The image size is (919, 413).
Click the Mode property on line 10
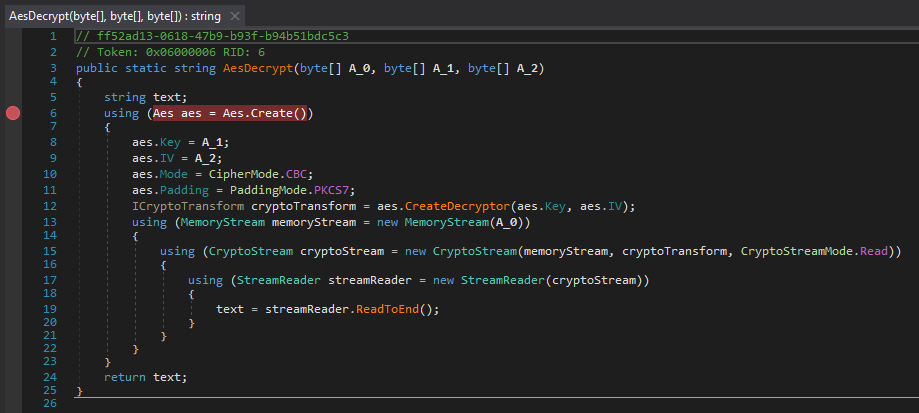pos(174,174)
